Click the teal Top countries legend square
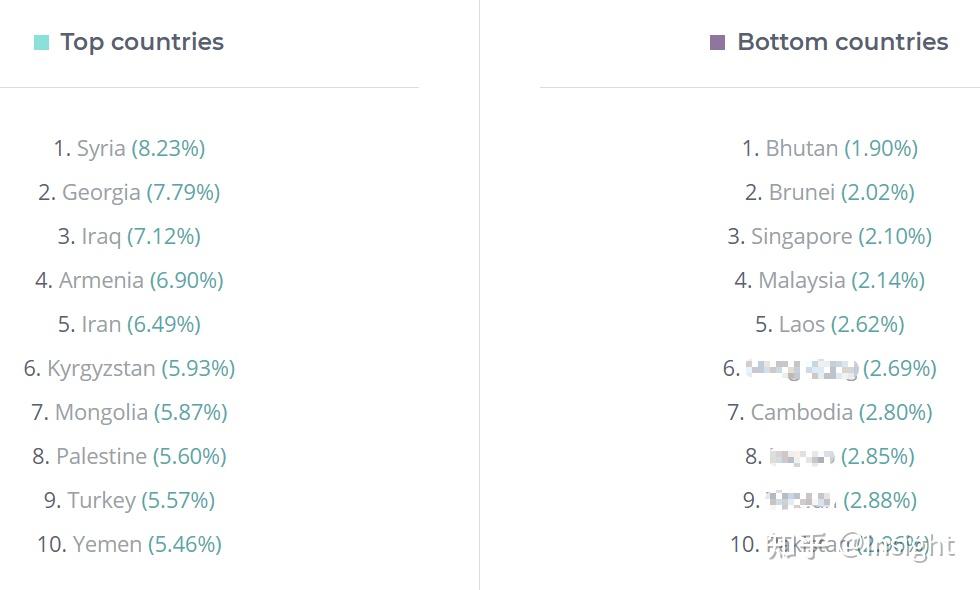The height and width of the screenshot is (590, 980). point(41,42)
